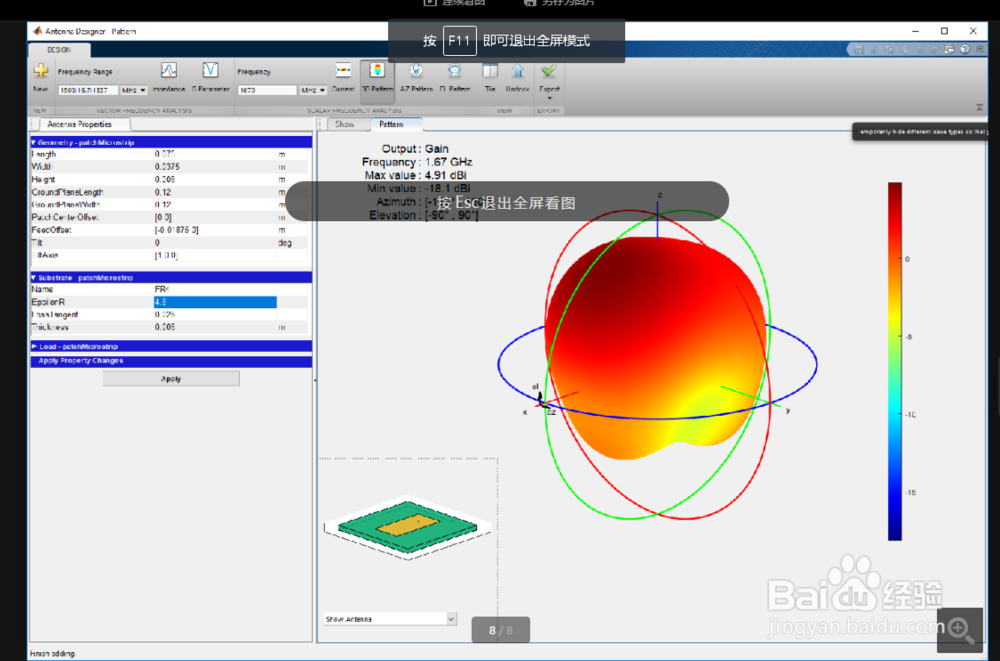Click the FeedOffset value field
Screen dimensions: 1000x661
pyautogui.click(x=215, y=230)
